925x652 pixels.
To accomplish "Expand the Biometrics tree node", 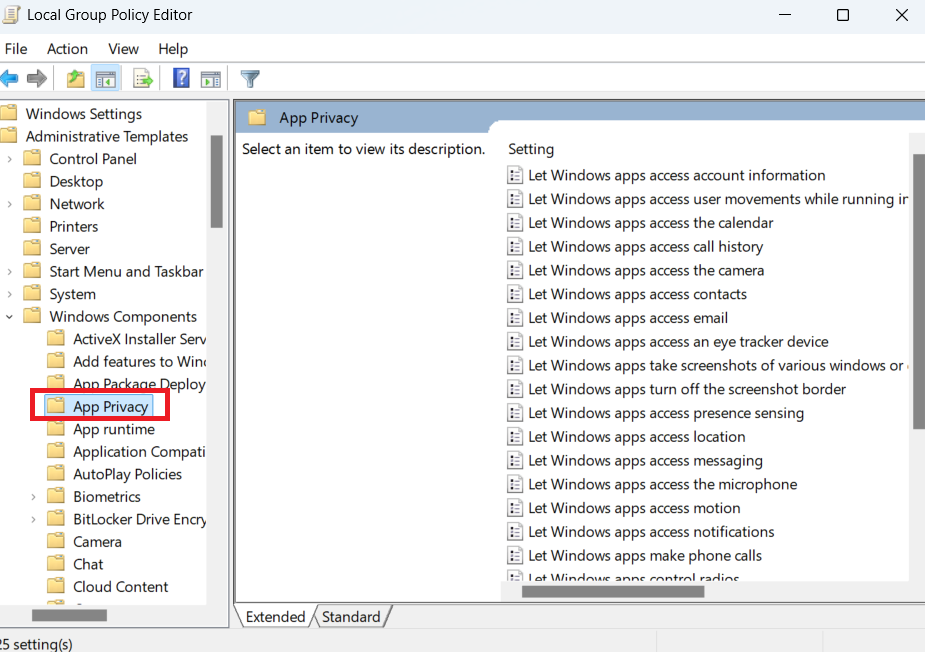I will point(33,497).
